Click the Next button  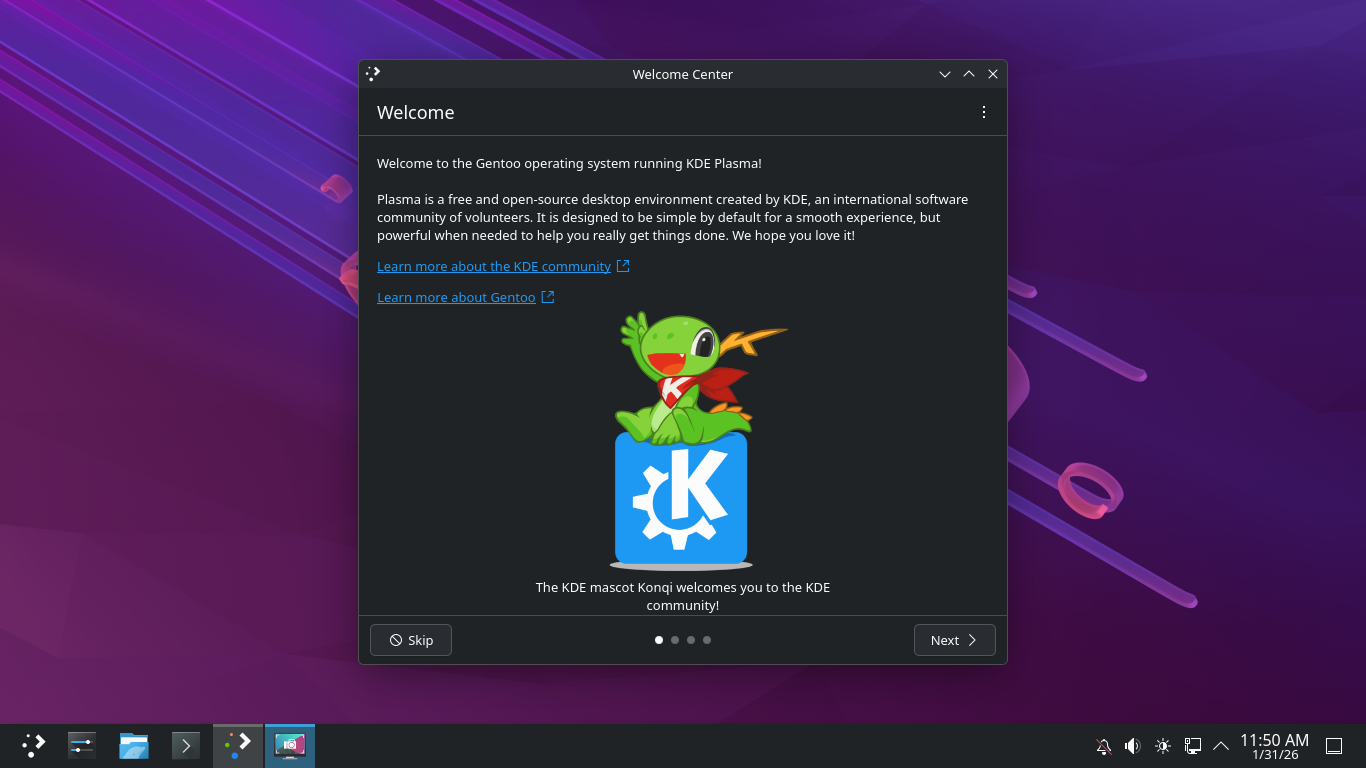pyautogui.click(x=954, y=640)
